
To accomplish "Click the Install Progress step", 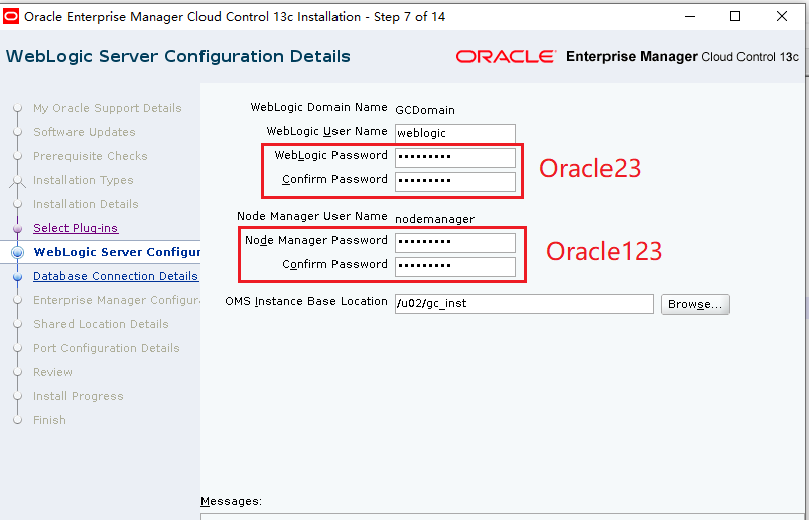I will tap(78, 396).
